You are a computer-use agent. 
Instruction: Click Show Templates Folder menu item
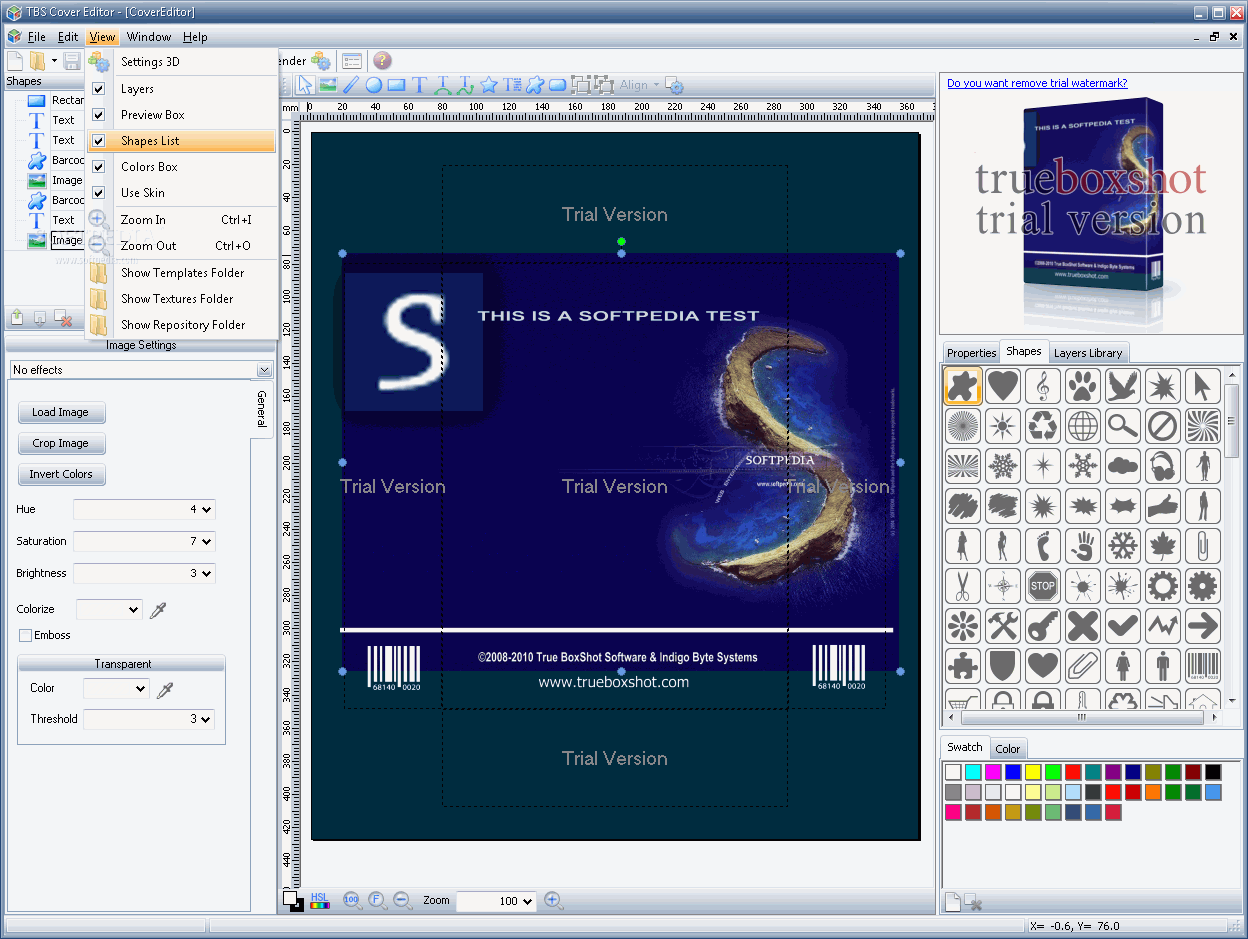[x=182, y=273]
